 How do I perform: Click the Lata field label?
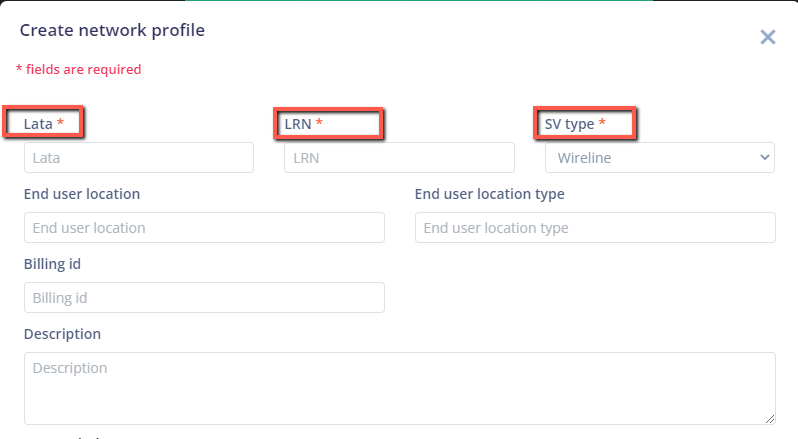[38, 123]
